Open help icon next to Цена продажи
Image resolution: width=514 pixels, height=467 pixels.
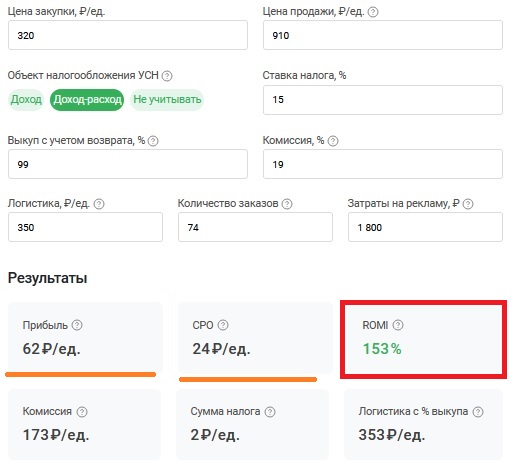tap(373, 12)
